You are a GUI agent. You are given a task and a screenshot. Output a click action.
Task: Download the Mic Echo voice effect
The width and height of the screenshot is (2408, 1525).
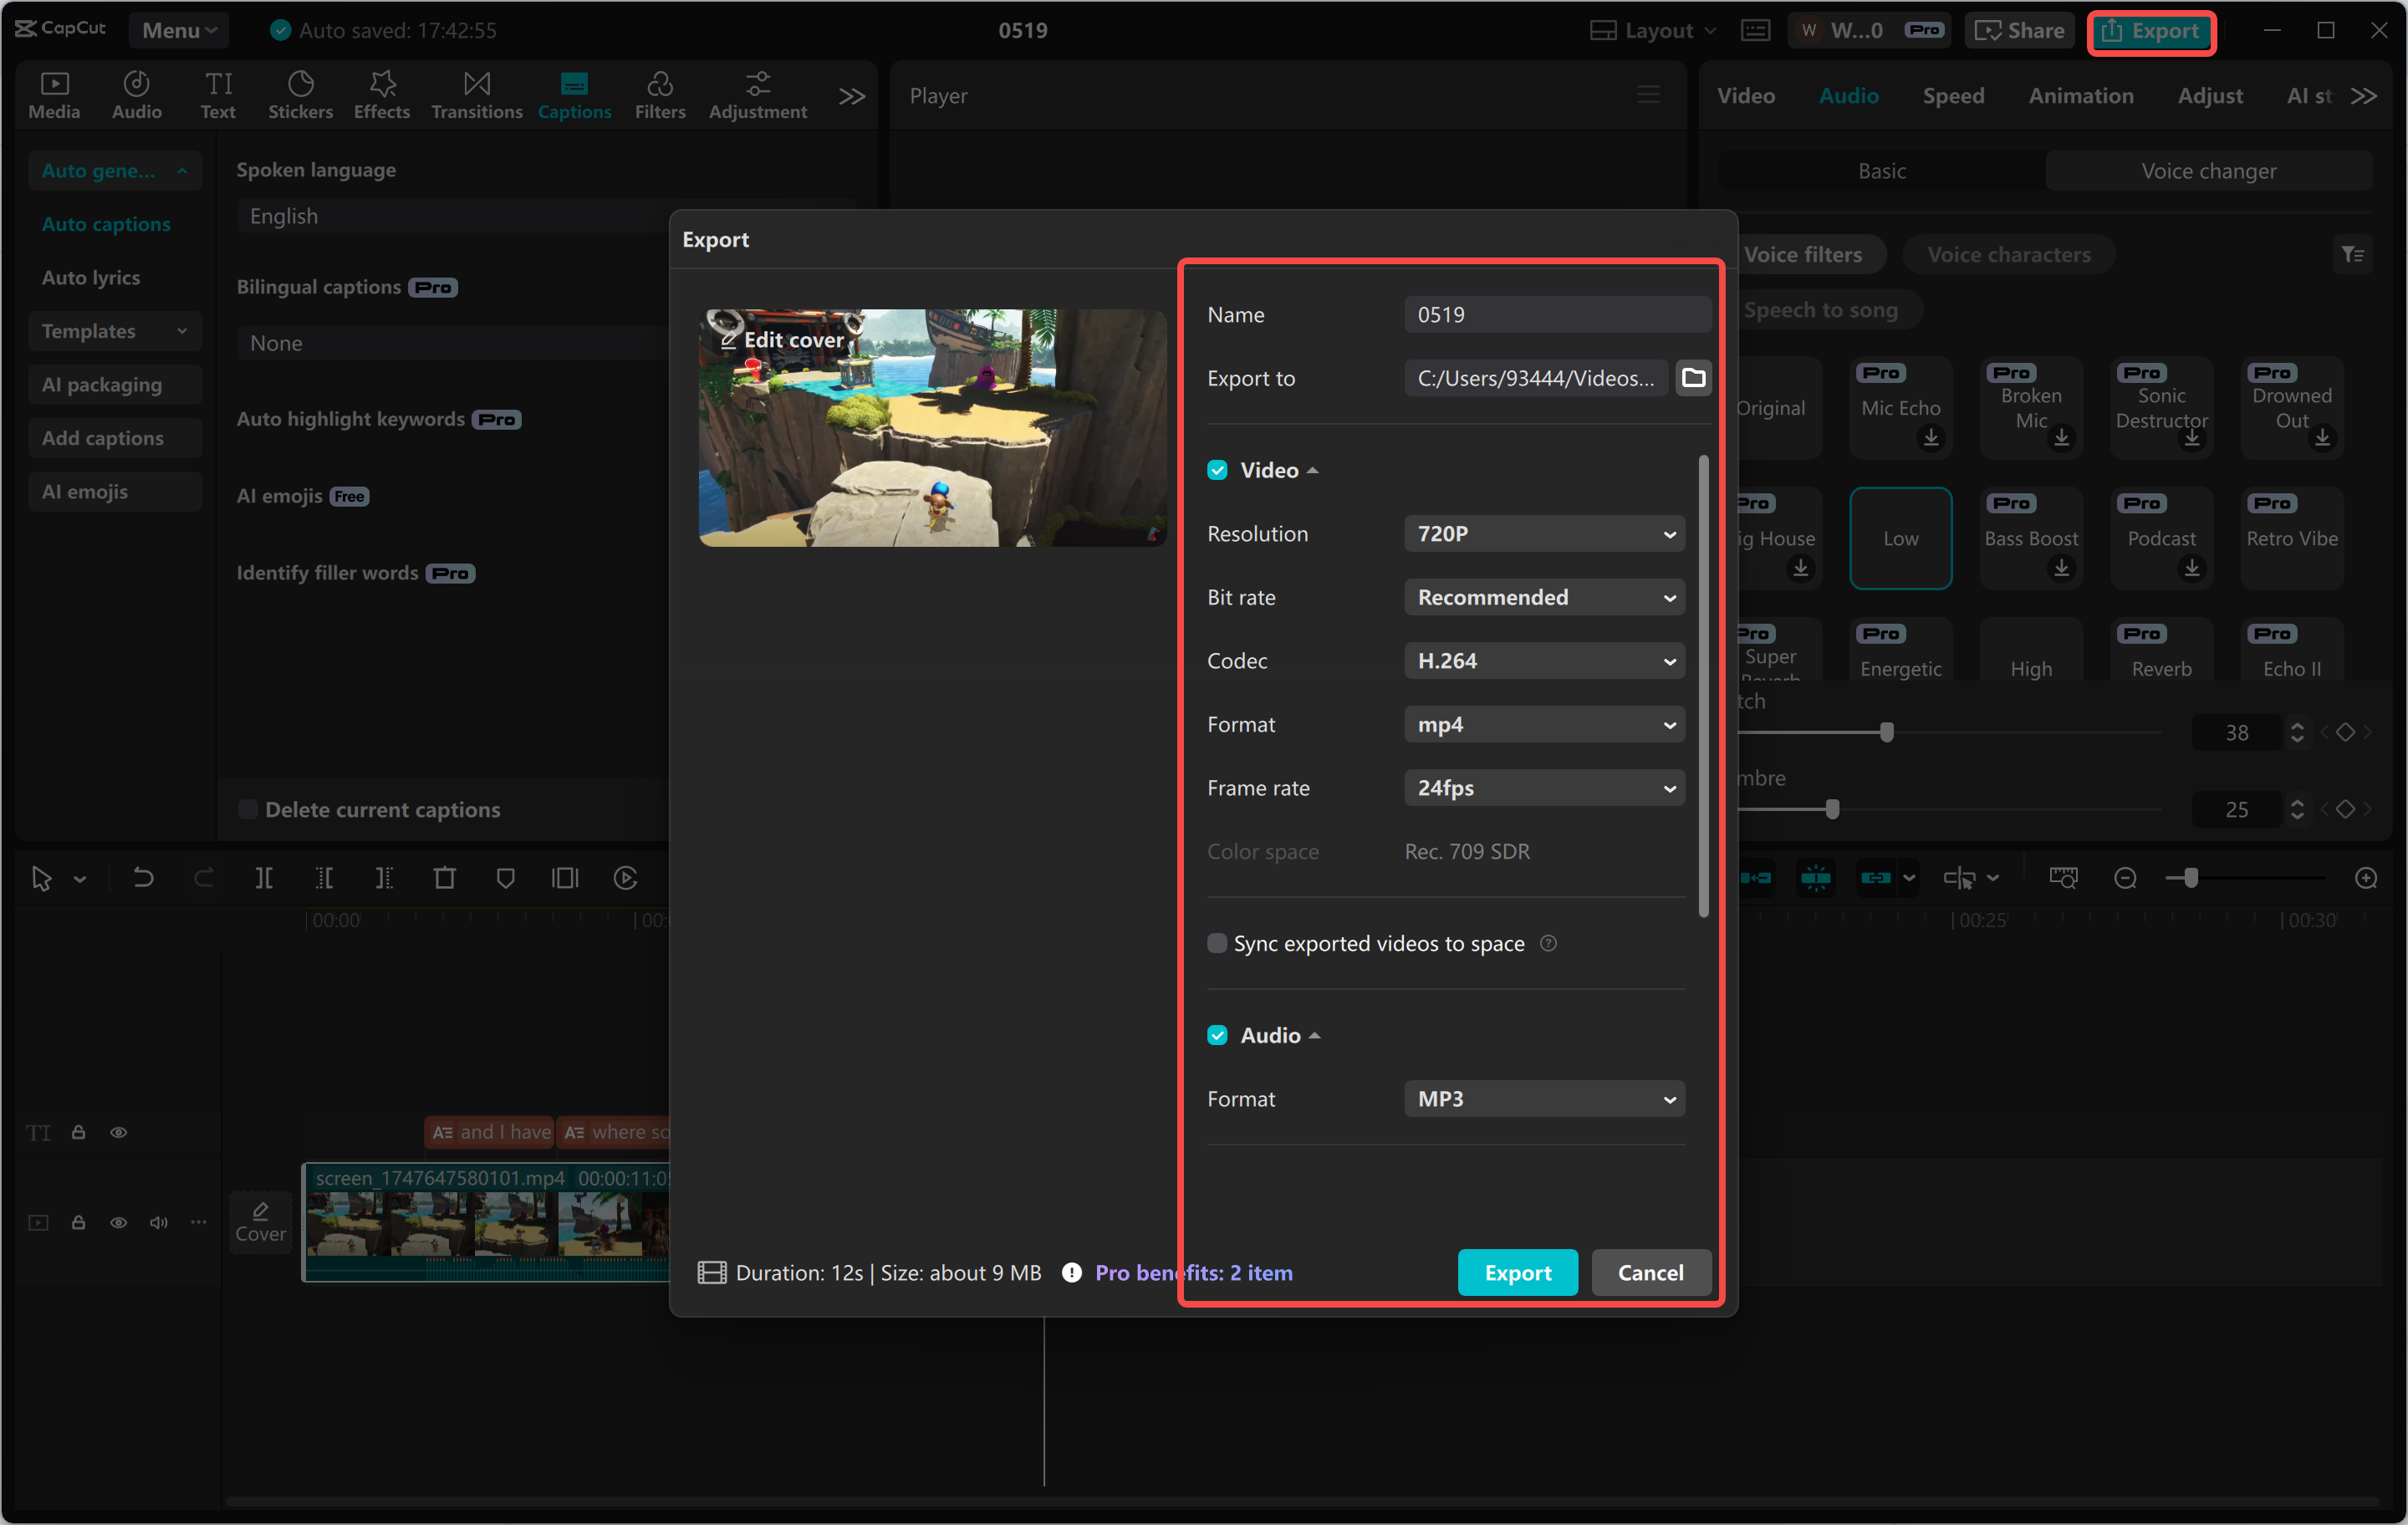pyautogui.click(x=1931, y=438)
